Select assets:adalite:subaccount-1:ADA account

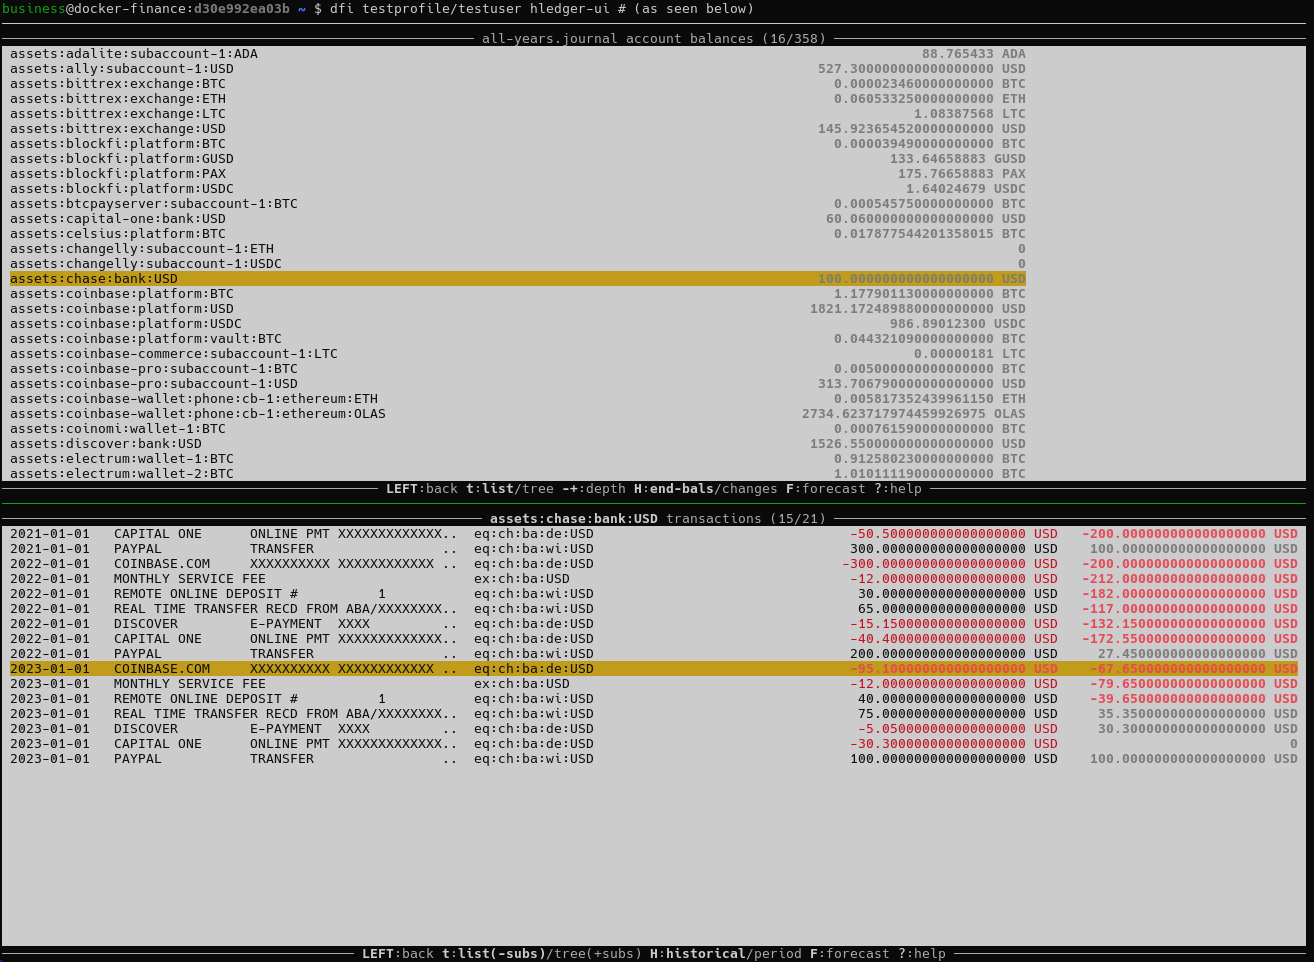[x=134, y=54]
